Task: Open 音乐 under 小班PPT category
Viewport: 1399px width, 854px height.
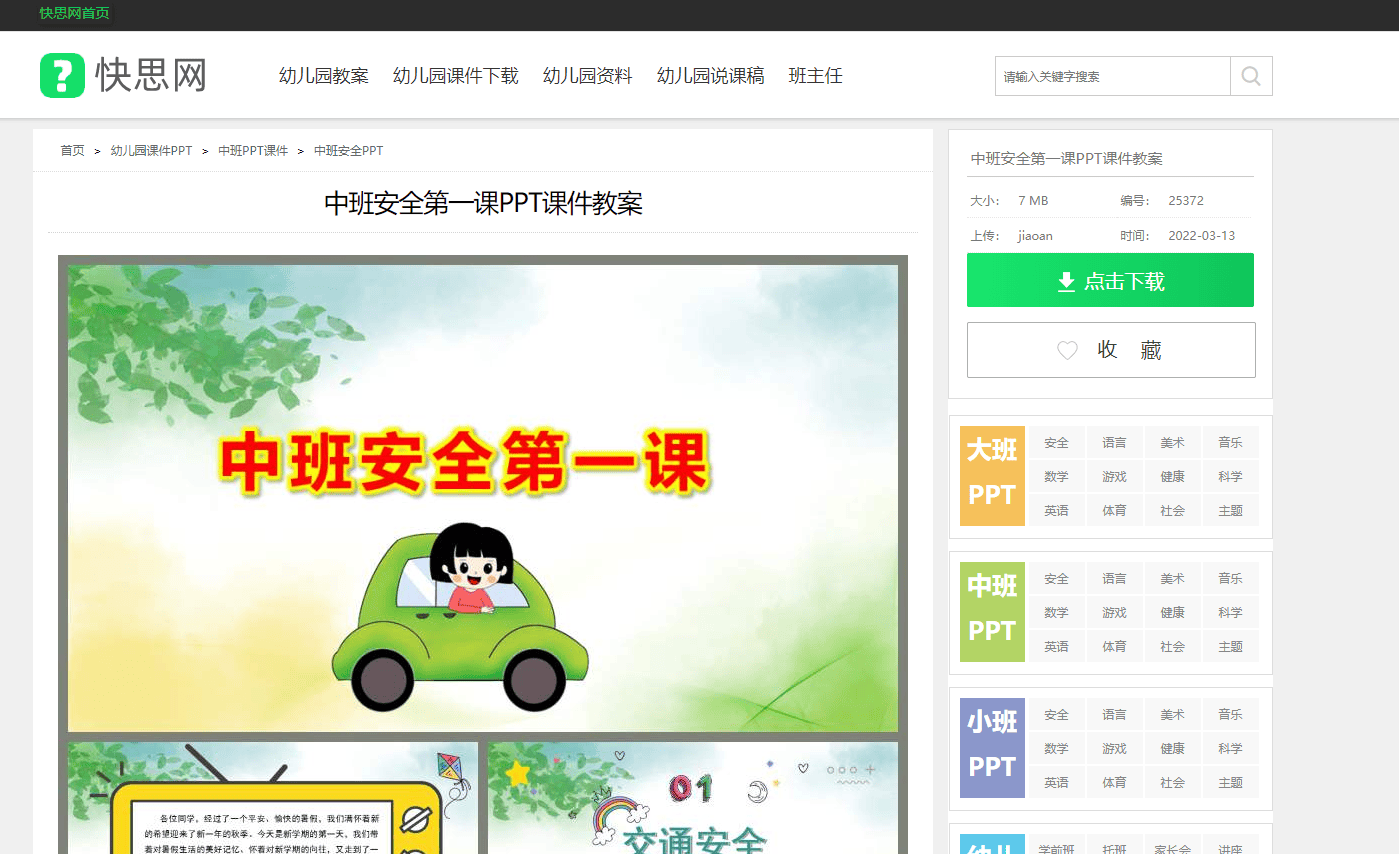Action: 1230,714
